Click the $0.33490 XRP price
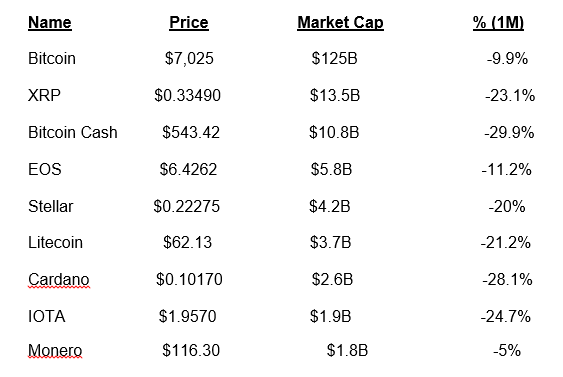Screen dimensions: 563x377 [187, 96]
